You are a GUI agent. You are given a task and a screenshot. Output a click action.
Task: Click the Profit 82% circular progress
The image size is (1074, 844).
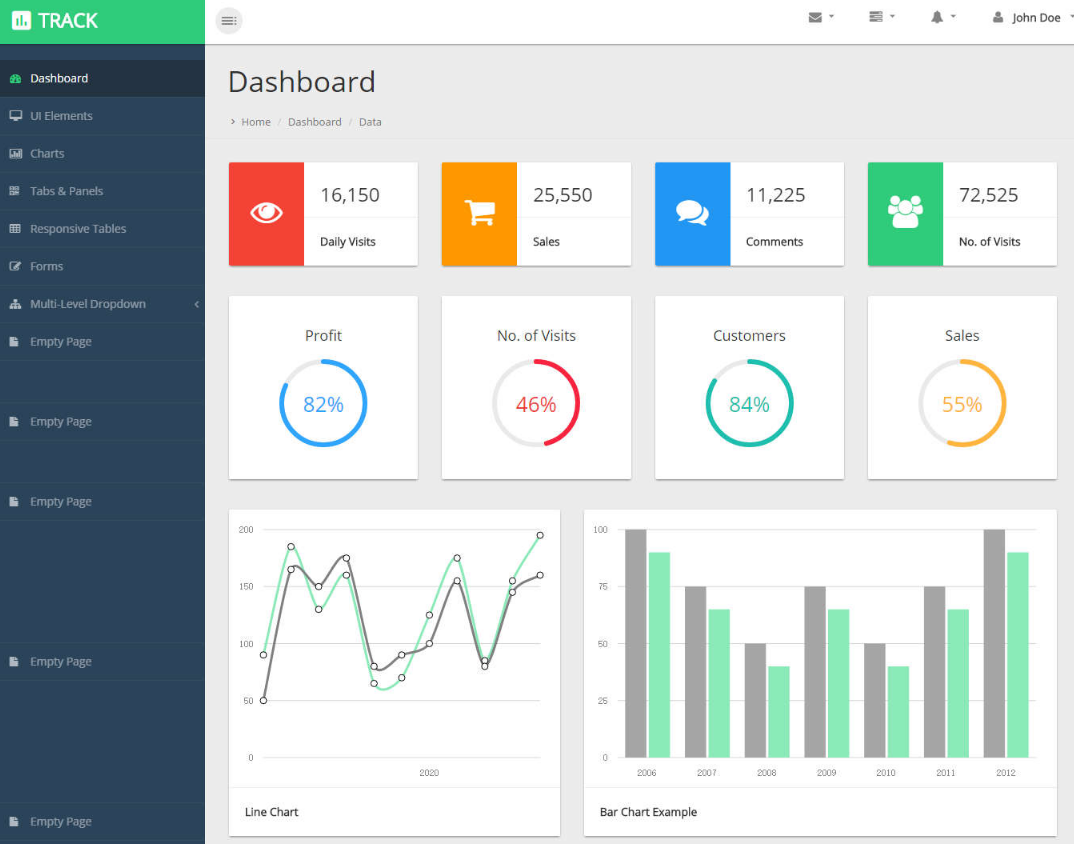coord(323,404)
